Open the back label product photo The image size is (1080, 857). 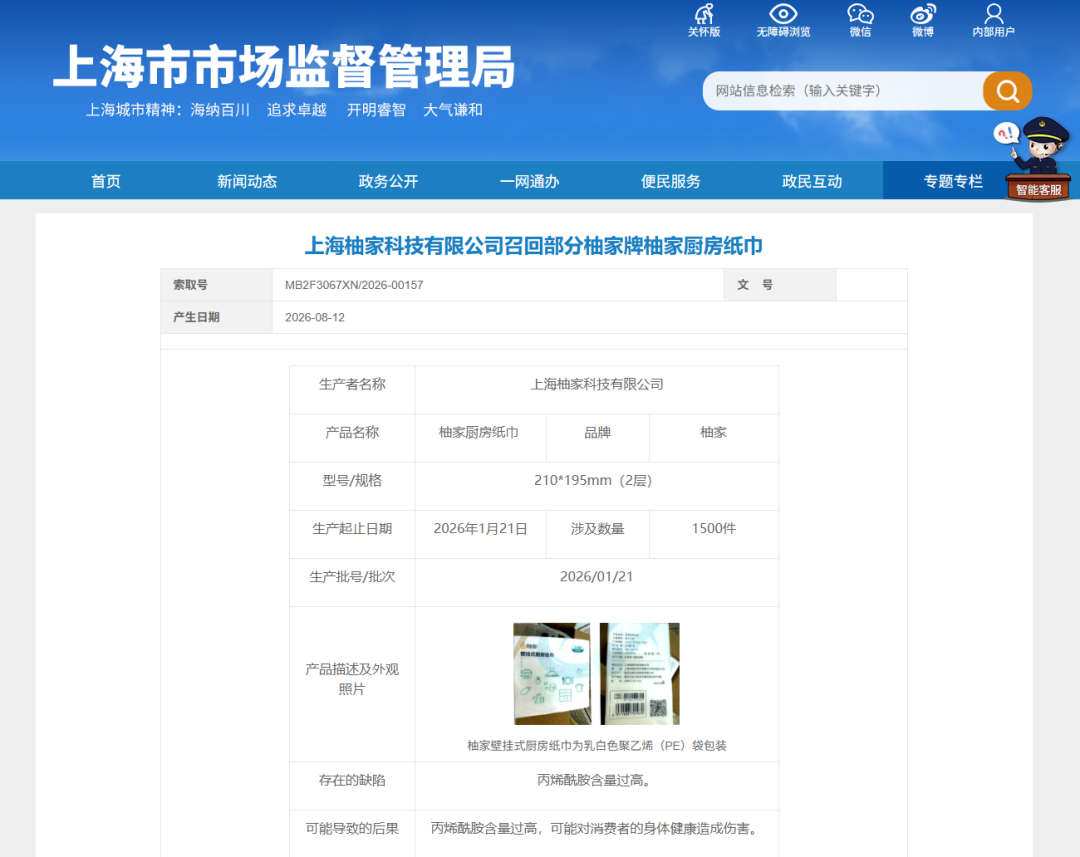pyautogui.click(x=639, y=673)
